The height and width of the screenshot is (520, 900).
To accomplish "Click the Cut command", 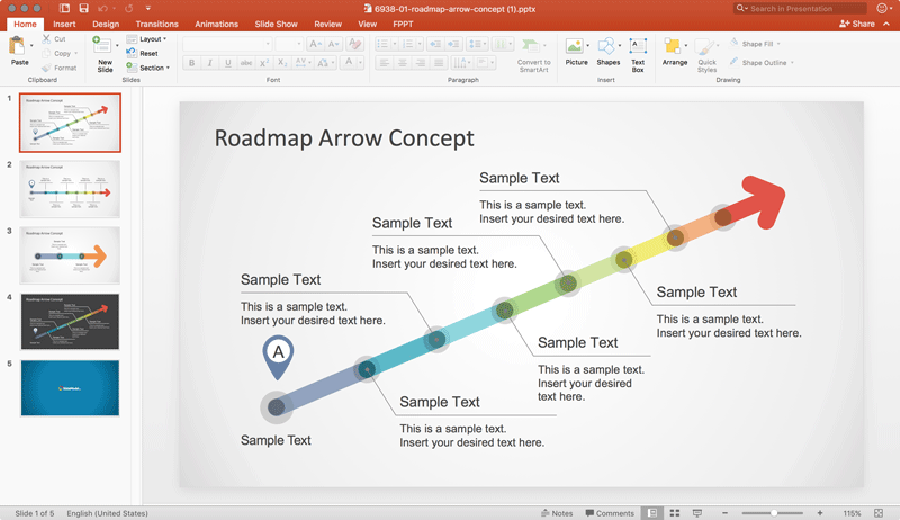I will 54,39.
